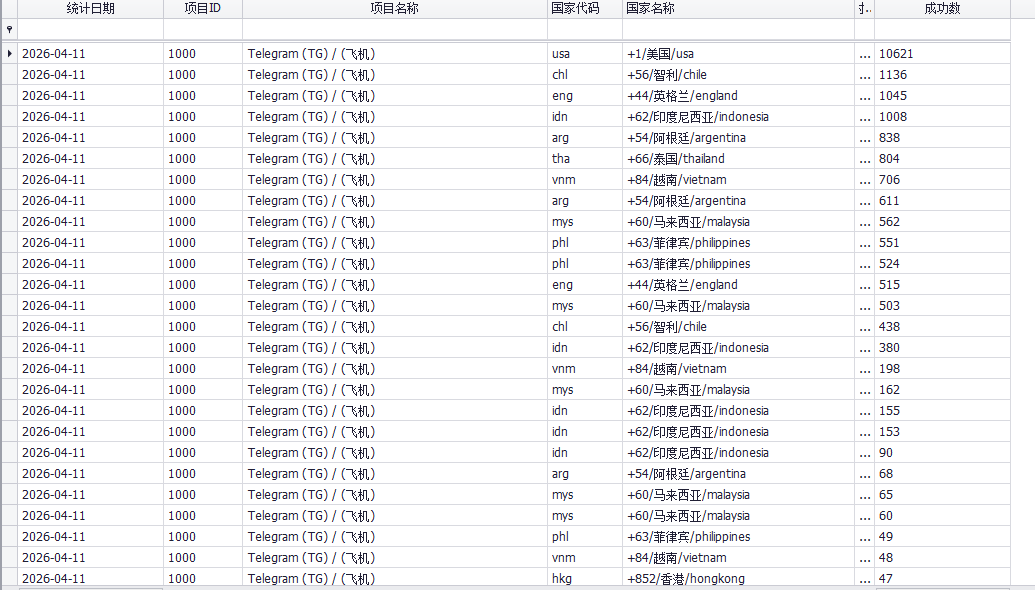Click '+63/菲律宾/philippines' in the 524 row
This screenshot has width=1035, height=590.
[x=739, y=263]
